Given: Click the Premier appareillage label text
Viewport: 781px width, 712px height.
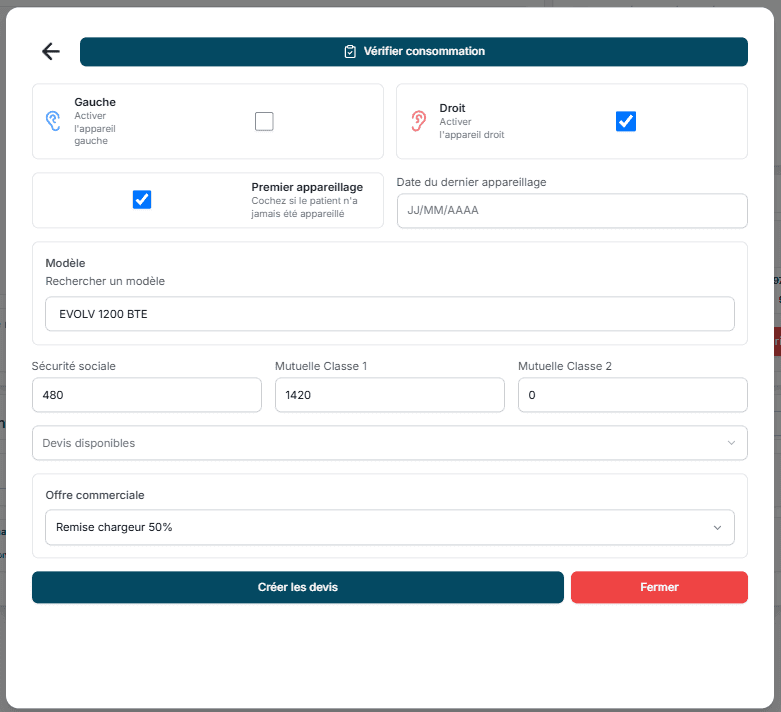Looking at the screenshot, I should pyautogui.click(x=307, y=187).
